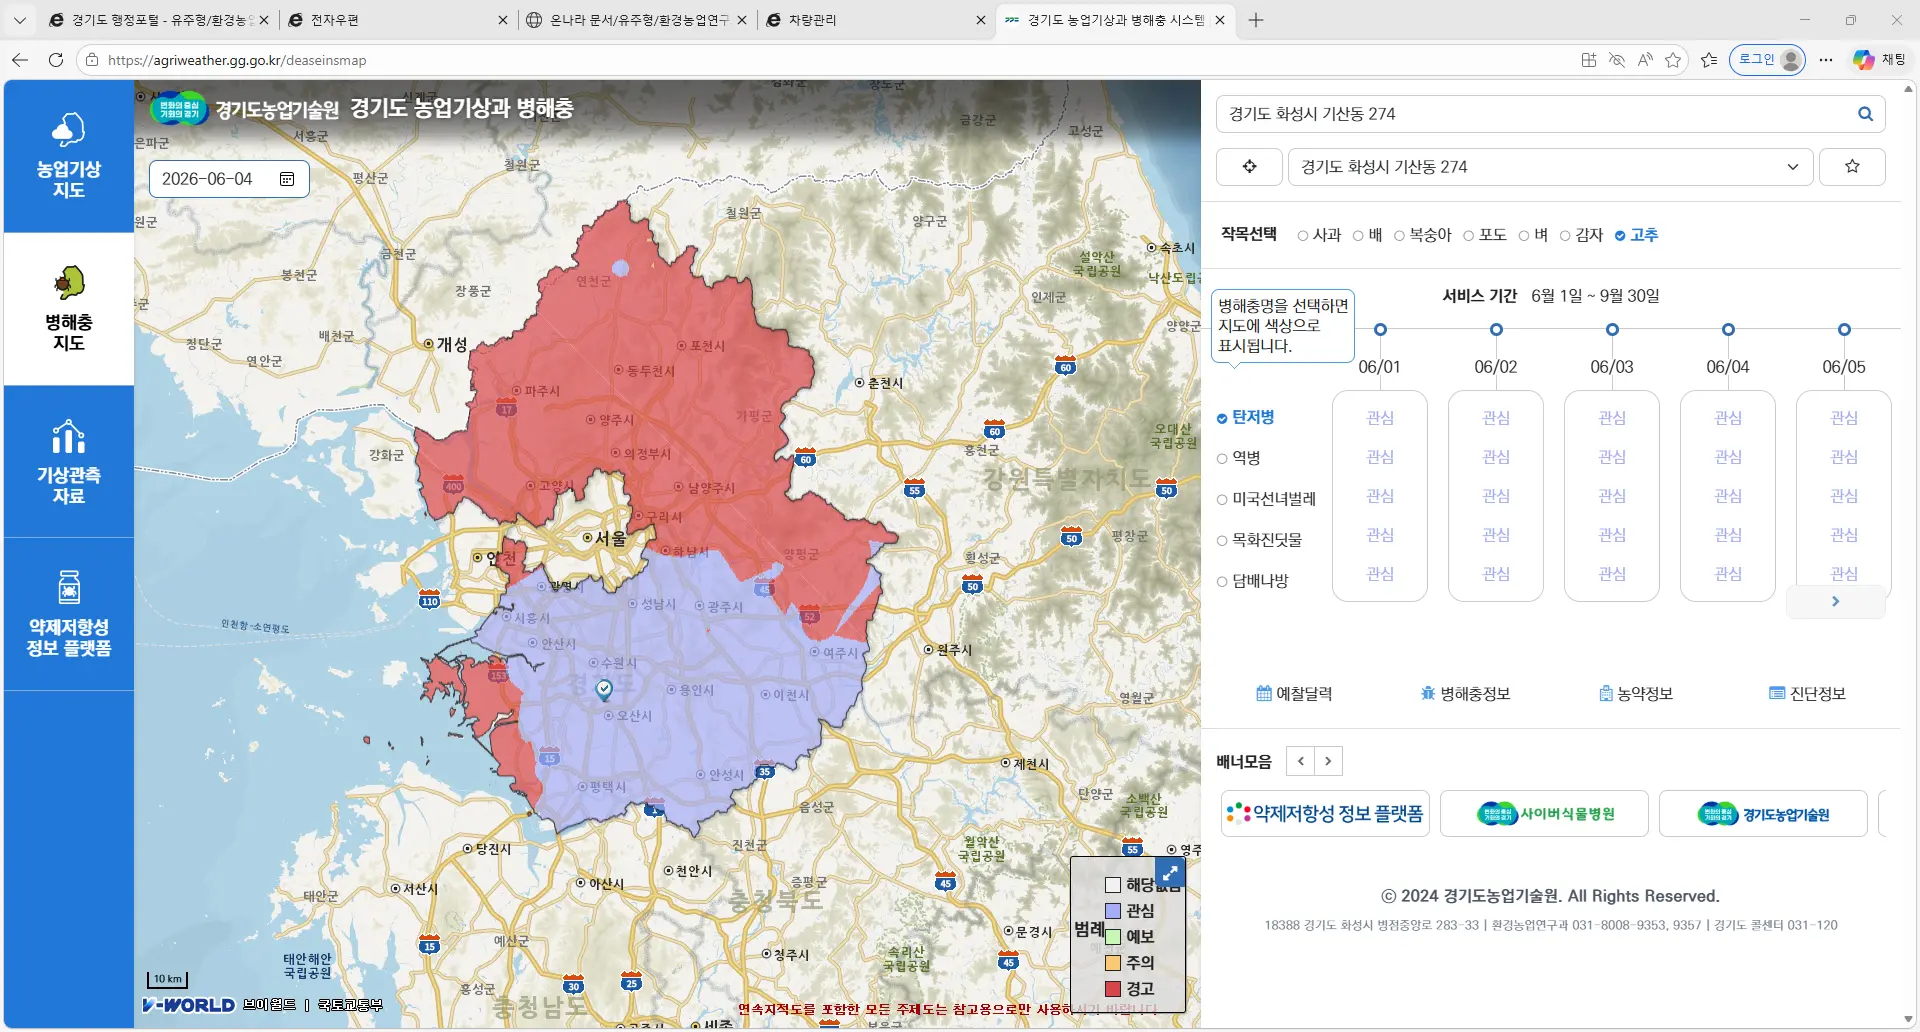Open the 농업기상 지도 sidebar icon
1920x1032 pixels.
tap(69, 156)
